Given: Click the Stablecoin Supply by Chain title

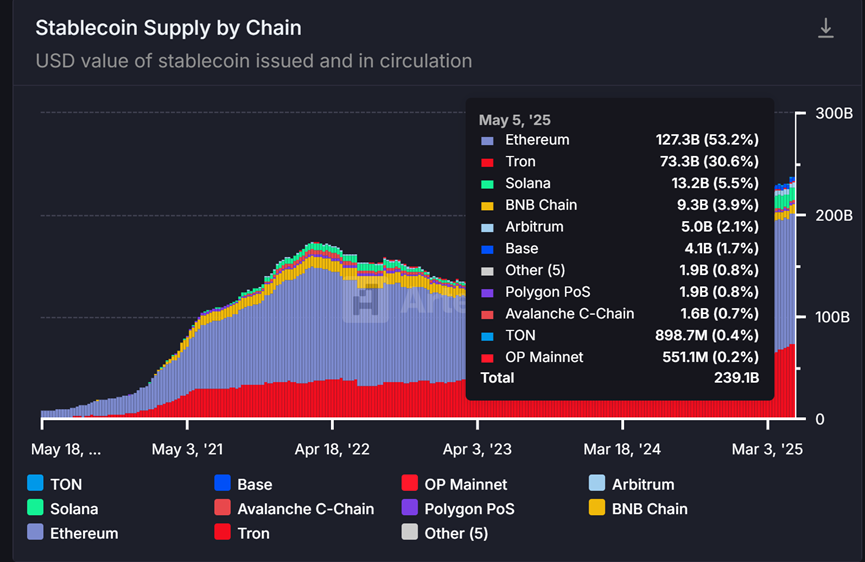Looking at the screenshot, I should [x=168, y=28].
